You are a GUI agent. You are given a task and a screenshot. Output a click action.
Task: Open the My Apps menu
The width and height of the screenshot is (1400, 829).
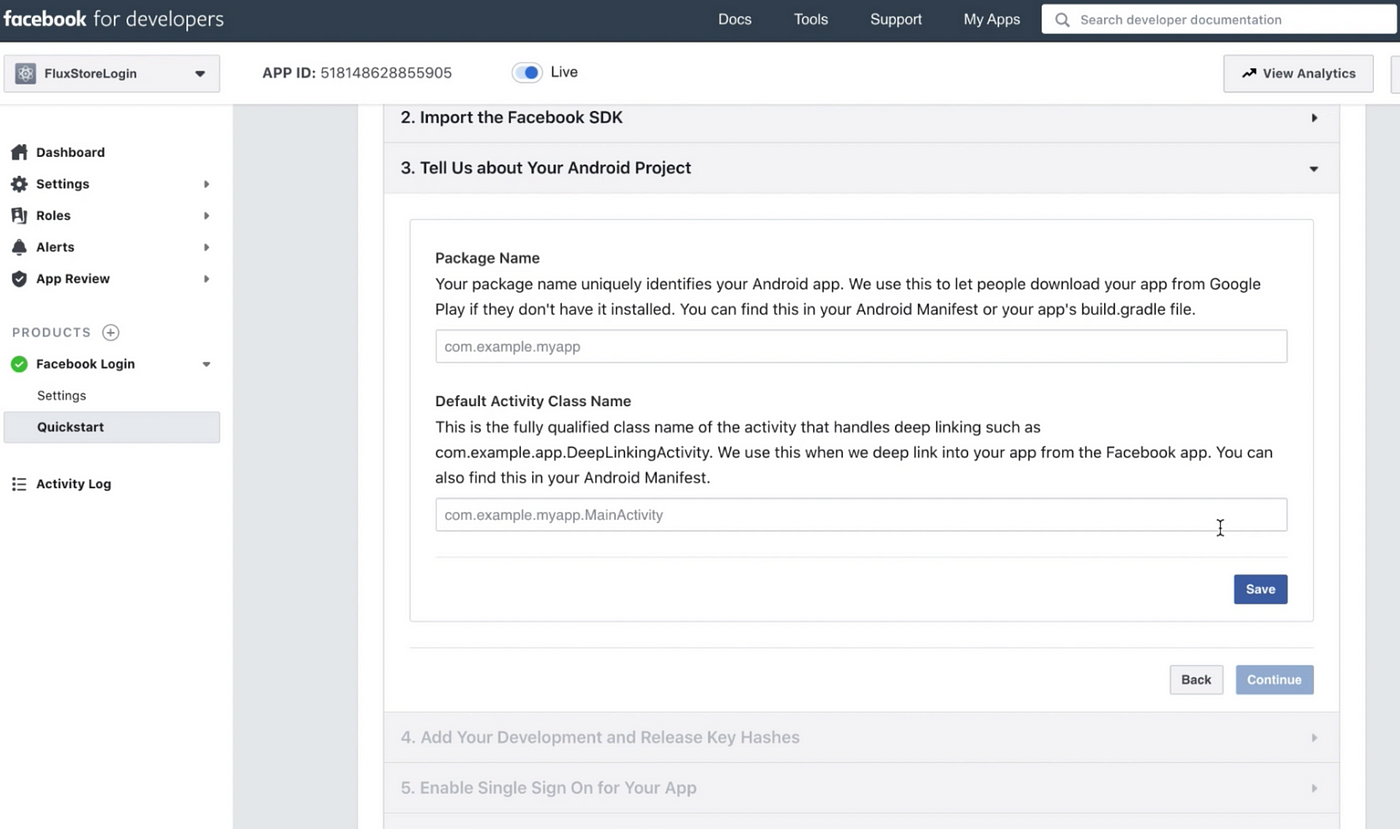coord(992,19)
